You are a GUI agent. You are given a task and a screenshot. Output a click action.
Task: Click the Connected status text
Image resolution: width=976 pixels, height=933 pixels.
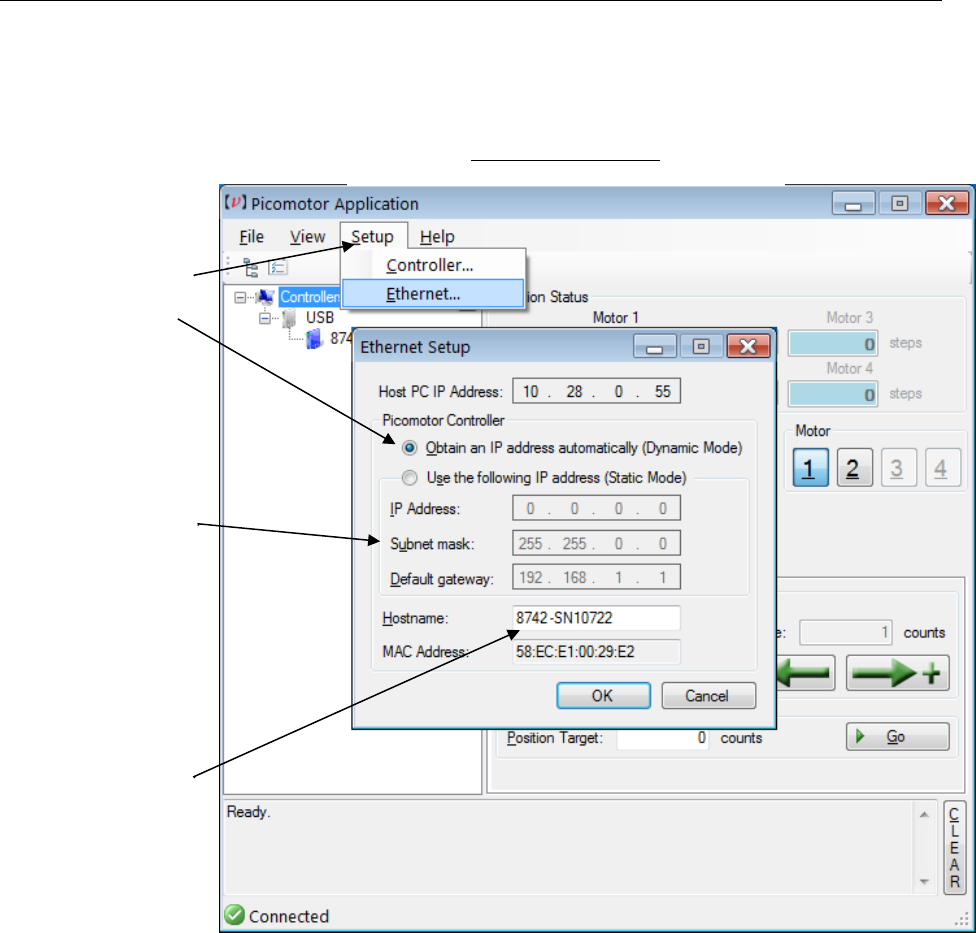pyautogui.click(x=289, y=916)
